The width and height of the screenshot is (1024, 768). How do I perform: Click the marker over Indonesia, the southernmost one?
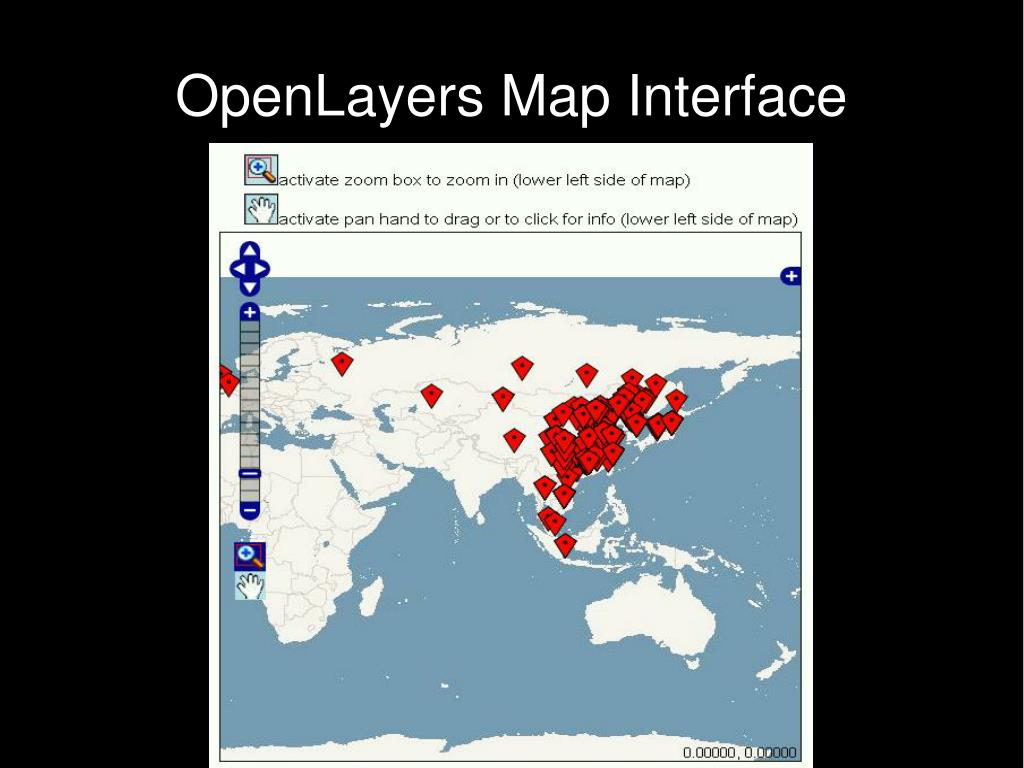click(565, 545)
